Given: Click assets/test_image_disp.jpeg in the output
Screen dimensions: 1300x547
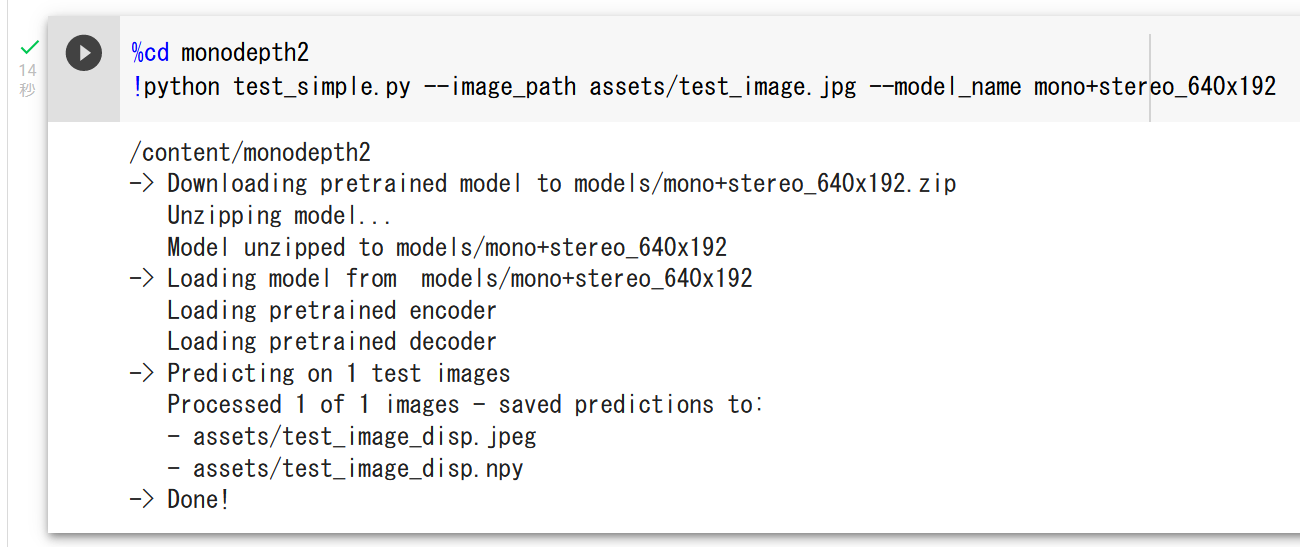Looking at the screenshot, I should [x=365, y=437].
